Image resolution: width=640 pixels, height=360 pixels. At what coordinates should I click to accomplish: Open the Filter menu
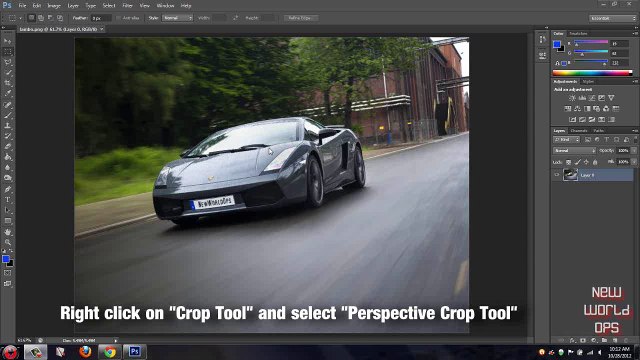pyautogui.click(x=128, y=6)
